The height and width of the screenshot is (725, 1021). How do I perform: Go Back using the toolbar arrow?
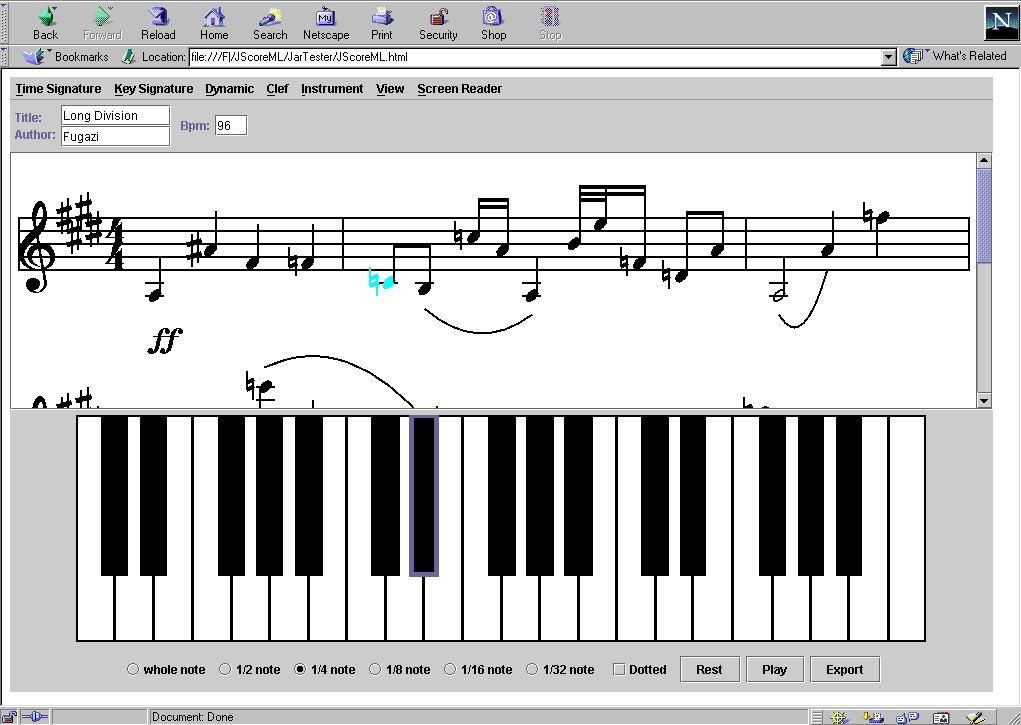[46, 17]
